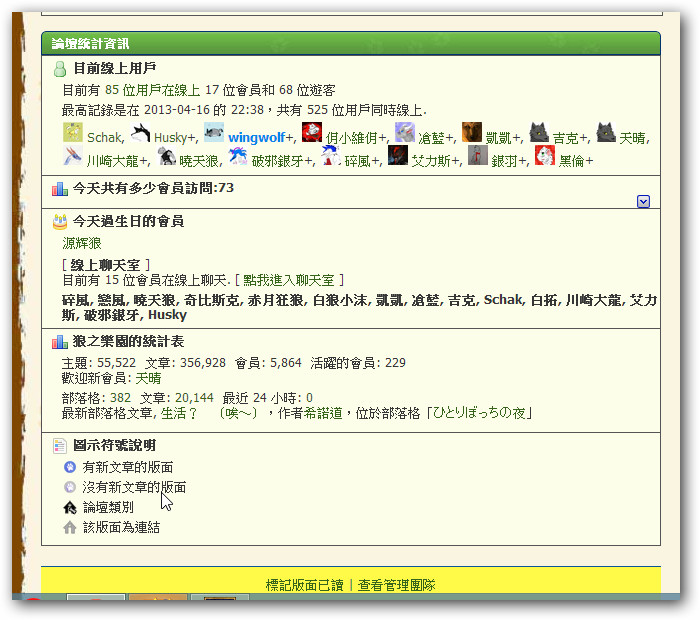The image size is (700, 620).
Task: Click the avatar beside wingwolf
Action: pyautogui.click(x=213, y=133)
